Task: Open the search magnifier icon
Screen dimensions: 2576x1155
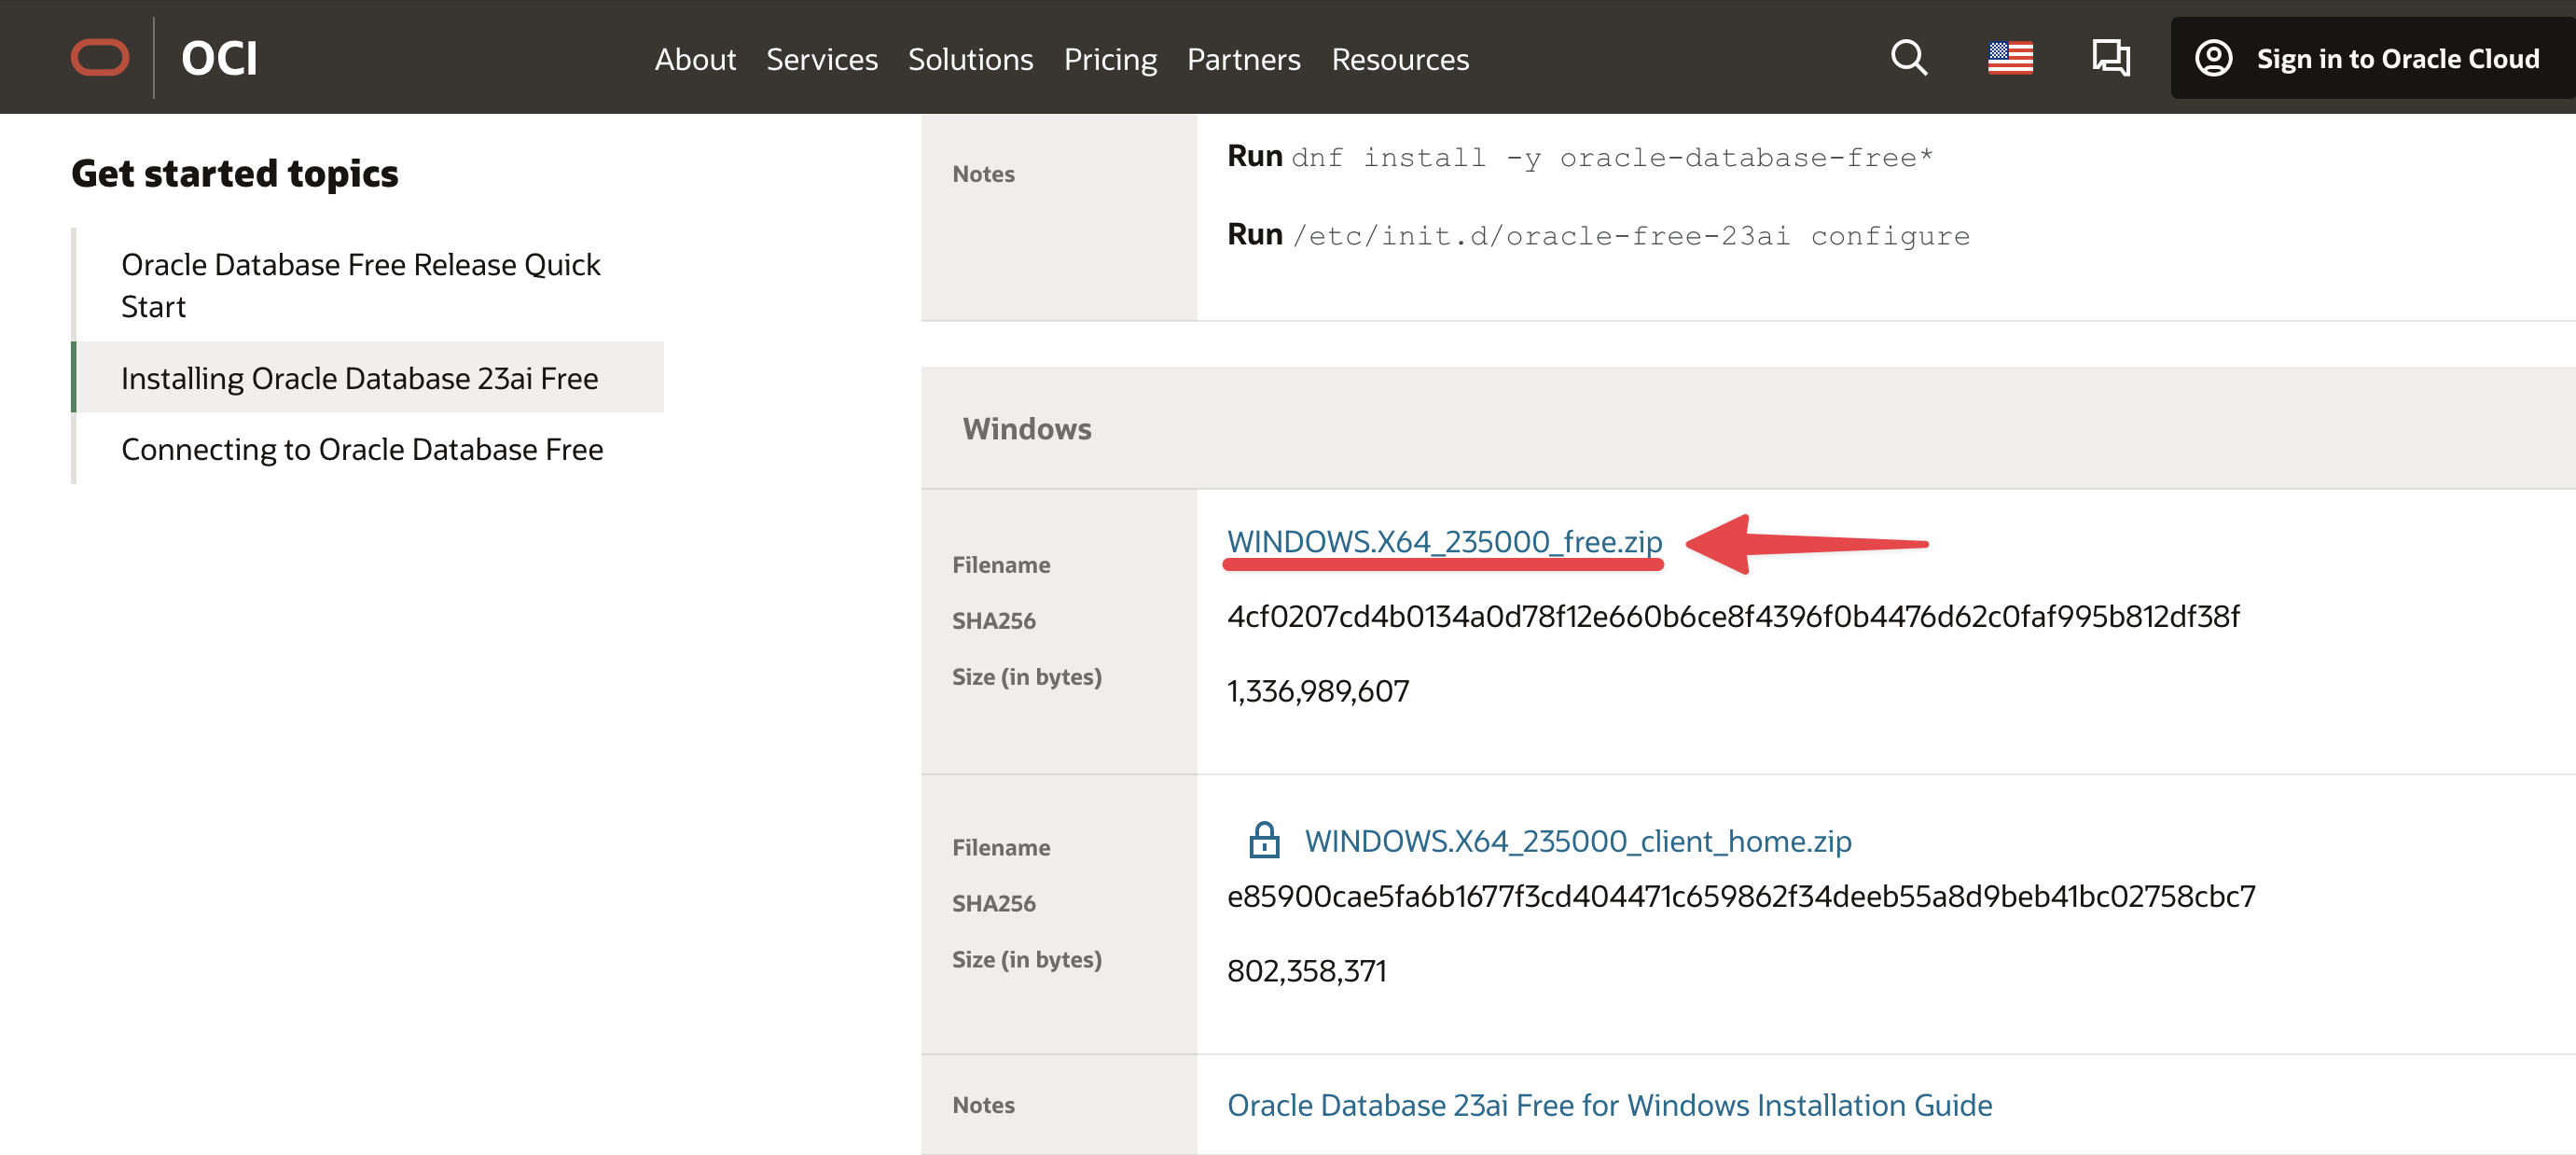Action: [x=1908, y=58]
